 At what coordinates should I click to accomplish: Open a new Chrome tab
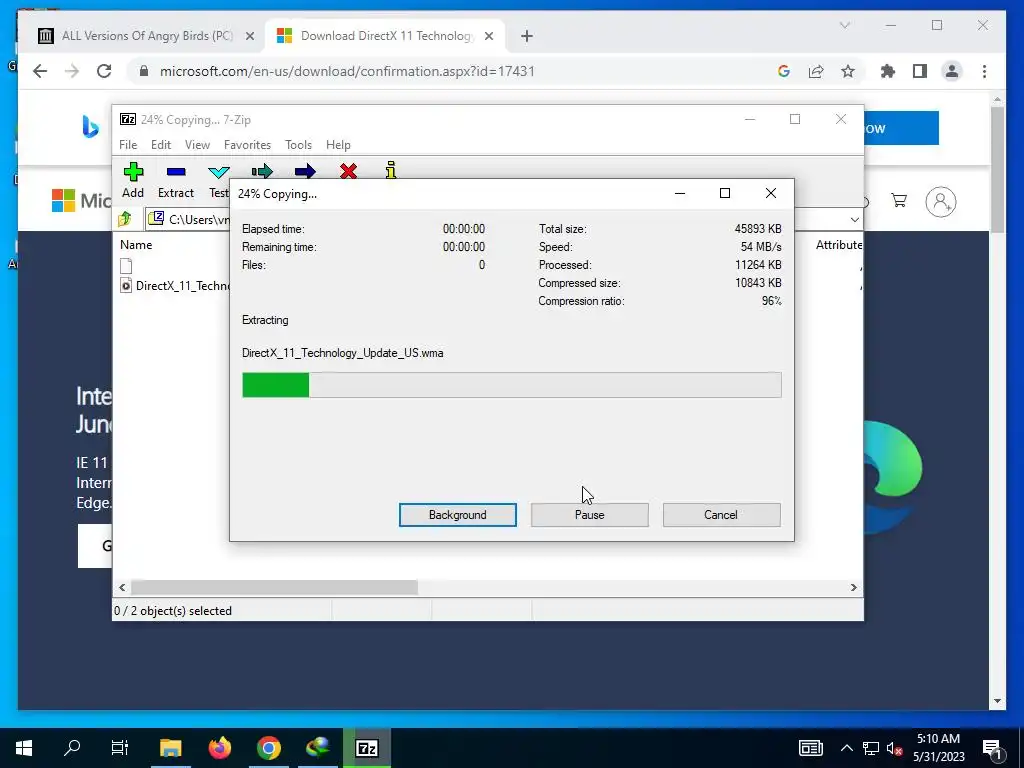click(x=527, y=37)
